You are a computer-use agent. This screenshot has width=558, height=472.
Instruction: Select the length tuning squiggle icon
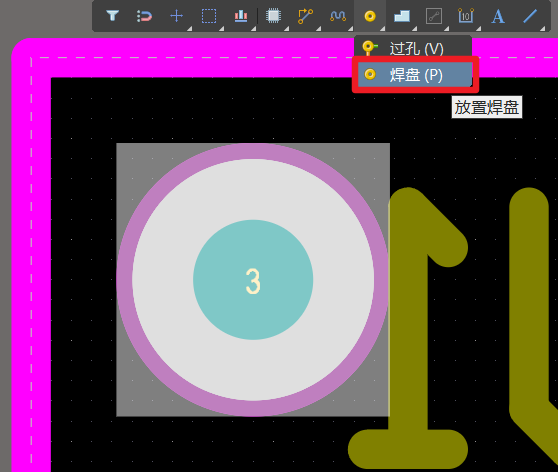click(338, 16)
